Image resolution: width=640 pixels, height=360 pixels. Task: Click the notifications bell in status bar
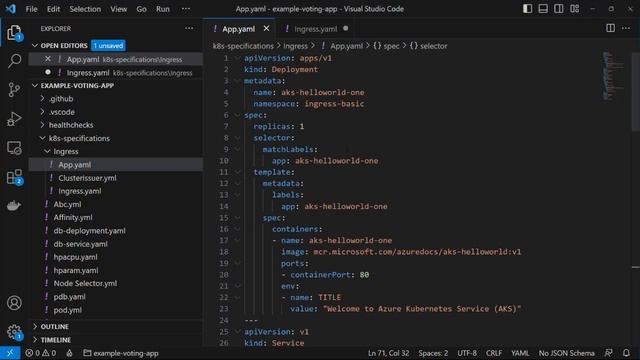(626, 353)
